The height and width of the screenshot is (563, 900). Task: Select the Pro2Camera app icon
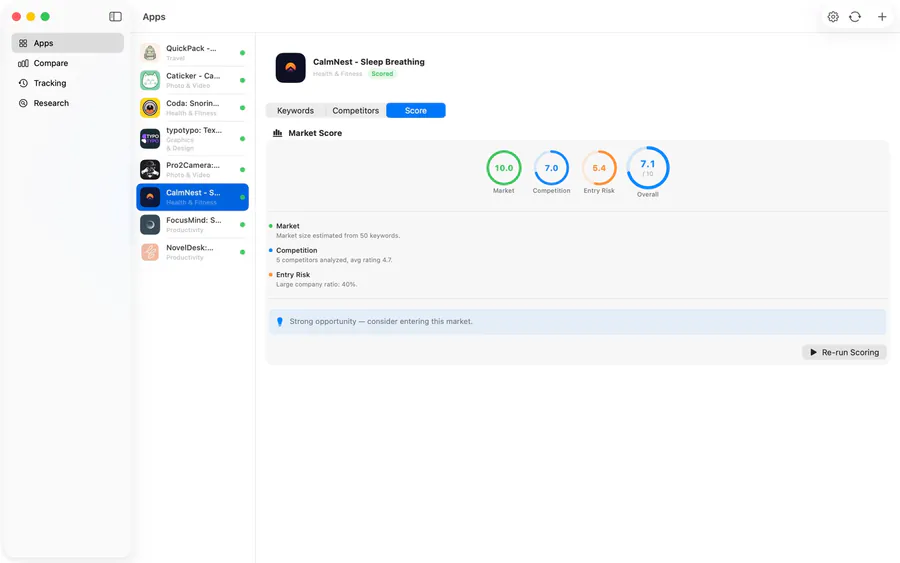150,170
